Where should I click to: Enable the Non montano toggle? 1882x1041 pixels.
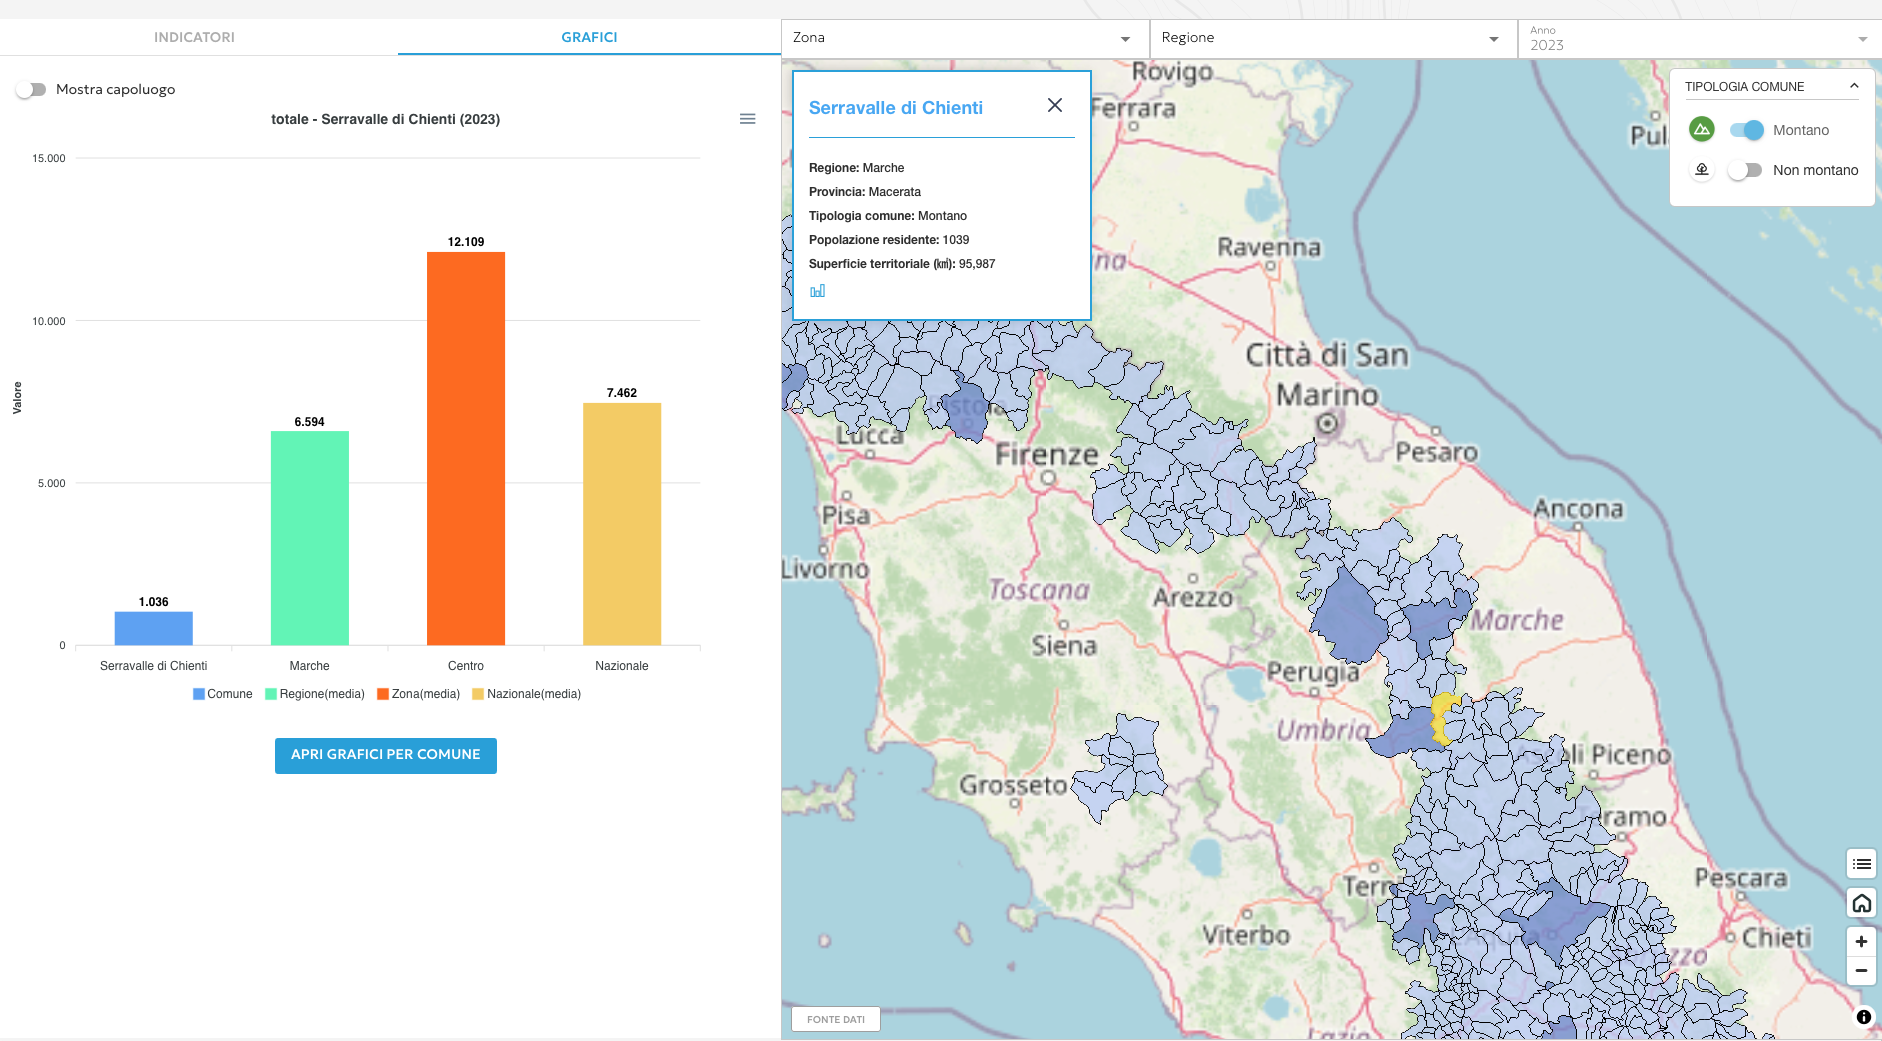[x=1745, y=170]
